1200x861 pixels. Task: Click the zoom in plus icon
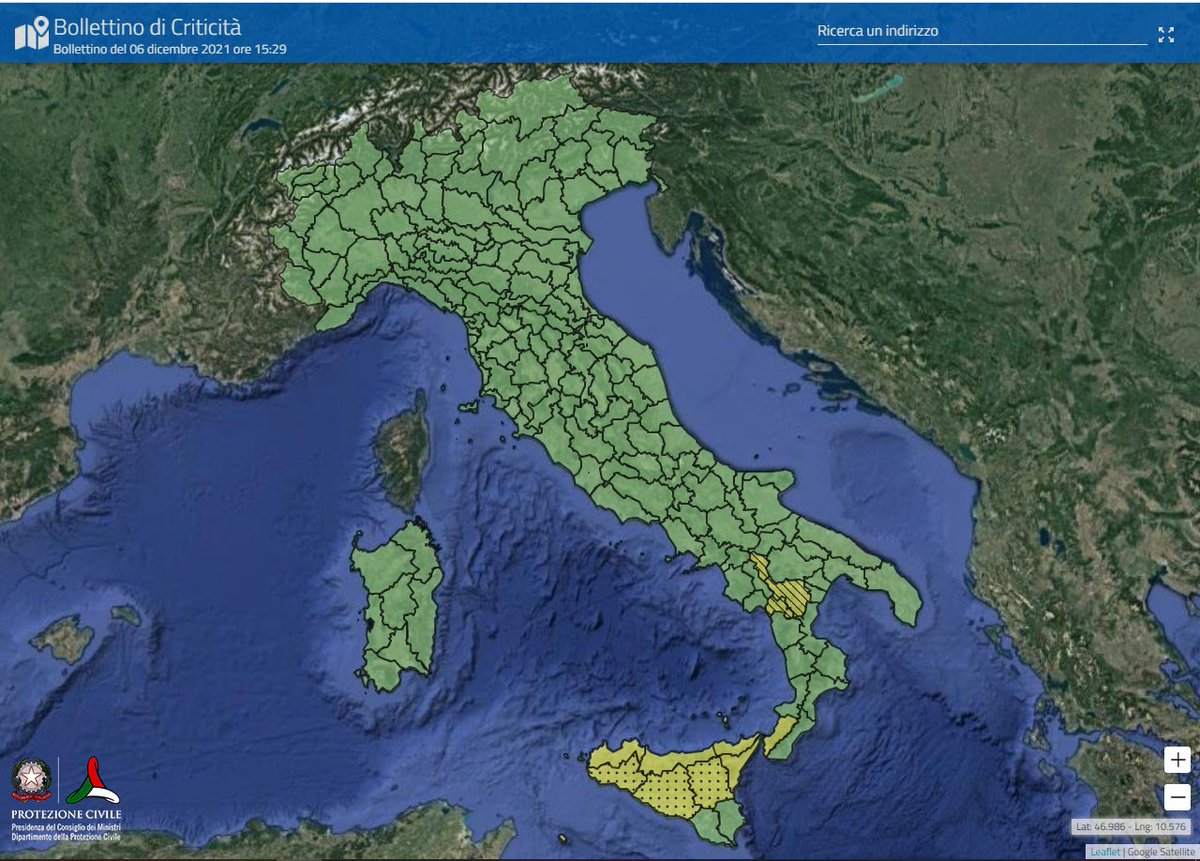1177,760
